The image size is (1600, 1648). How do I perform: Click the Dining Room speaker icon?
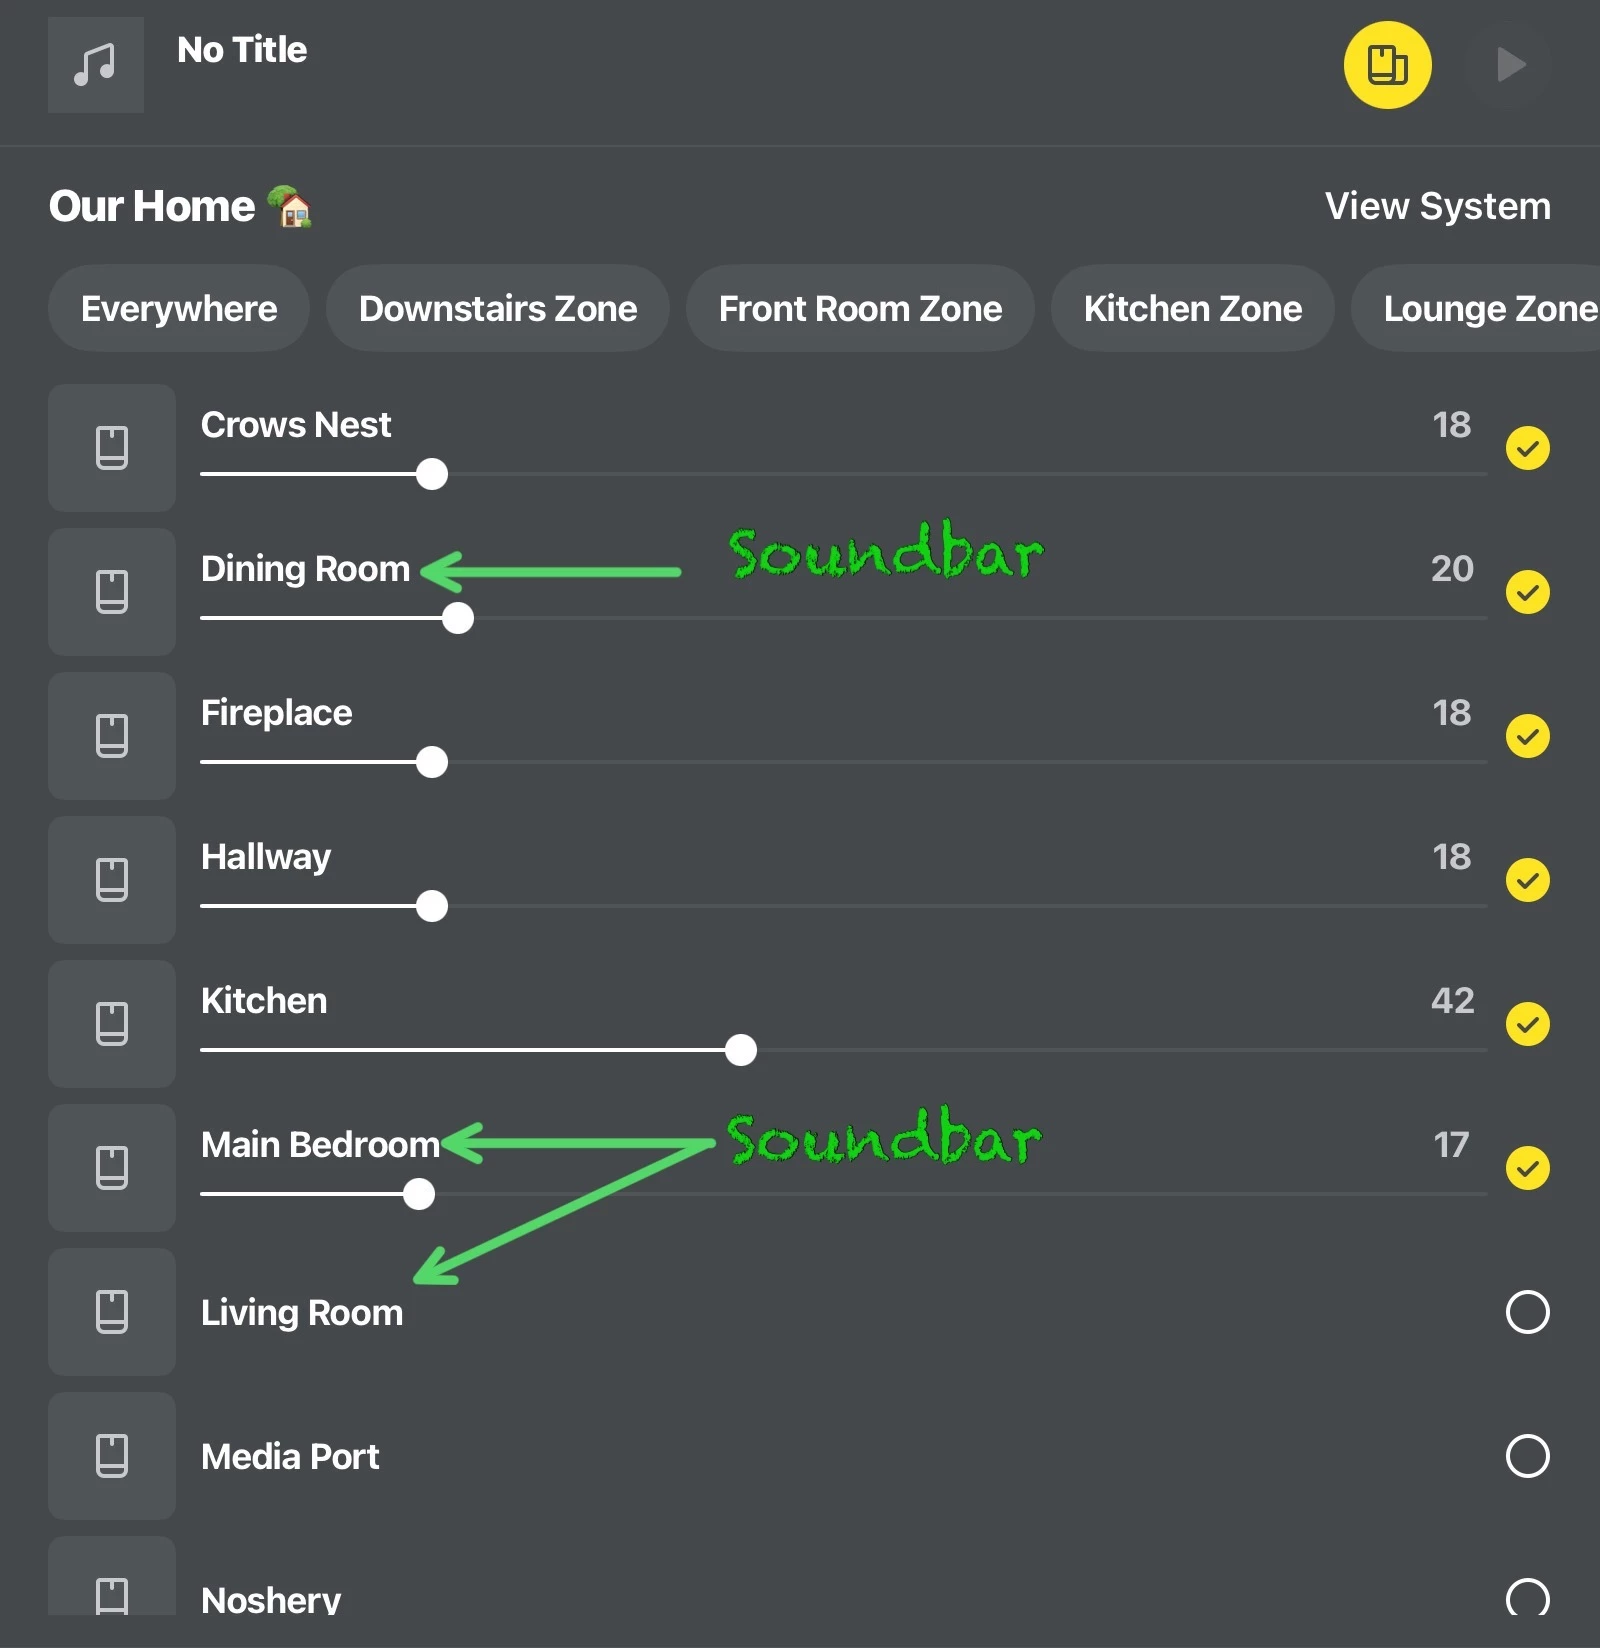(112, 592)
